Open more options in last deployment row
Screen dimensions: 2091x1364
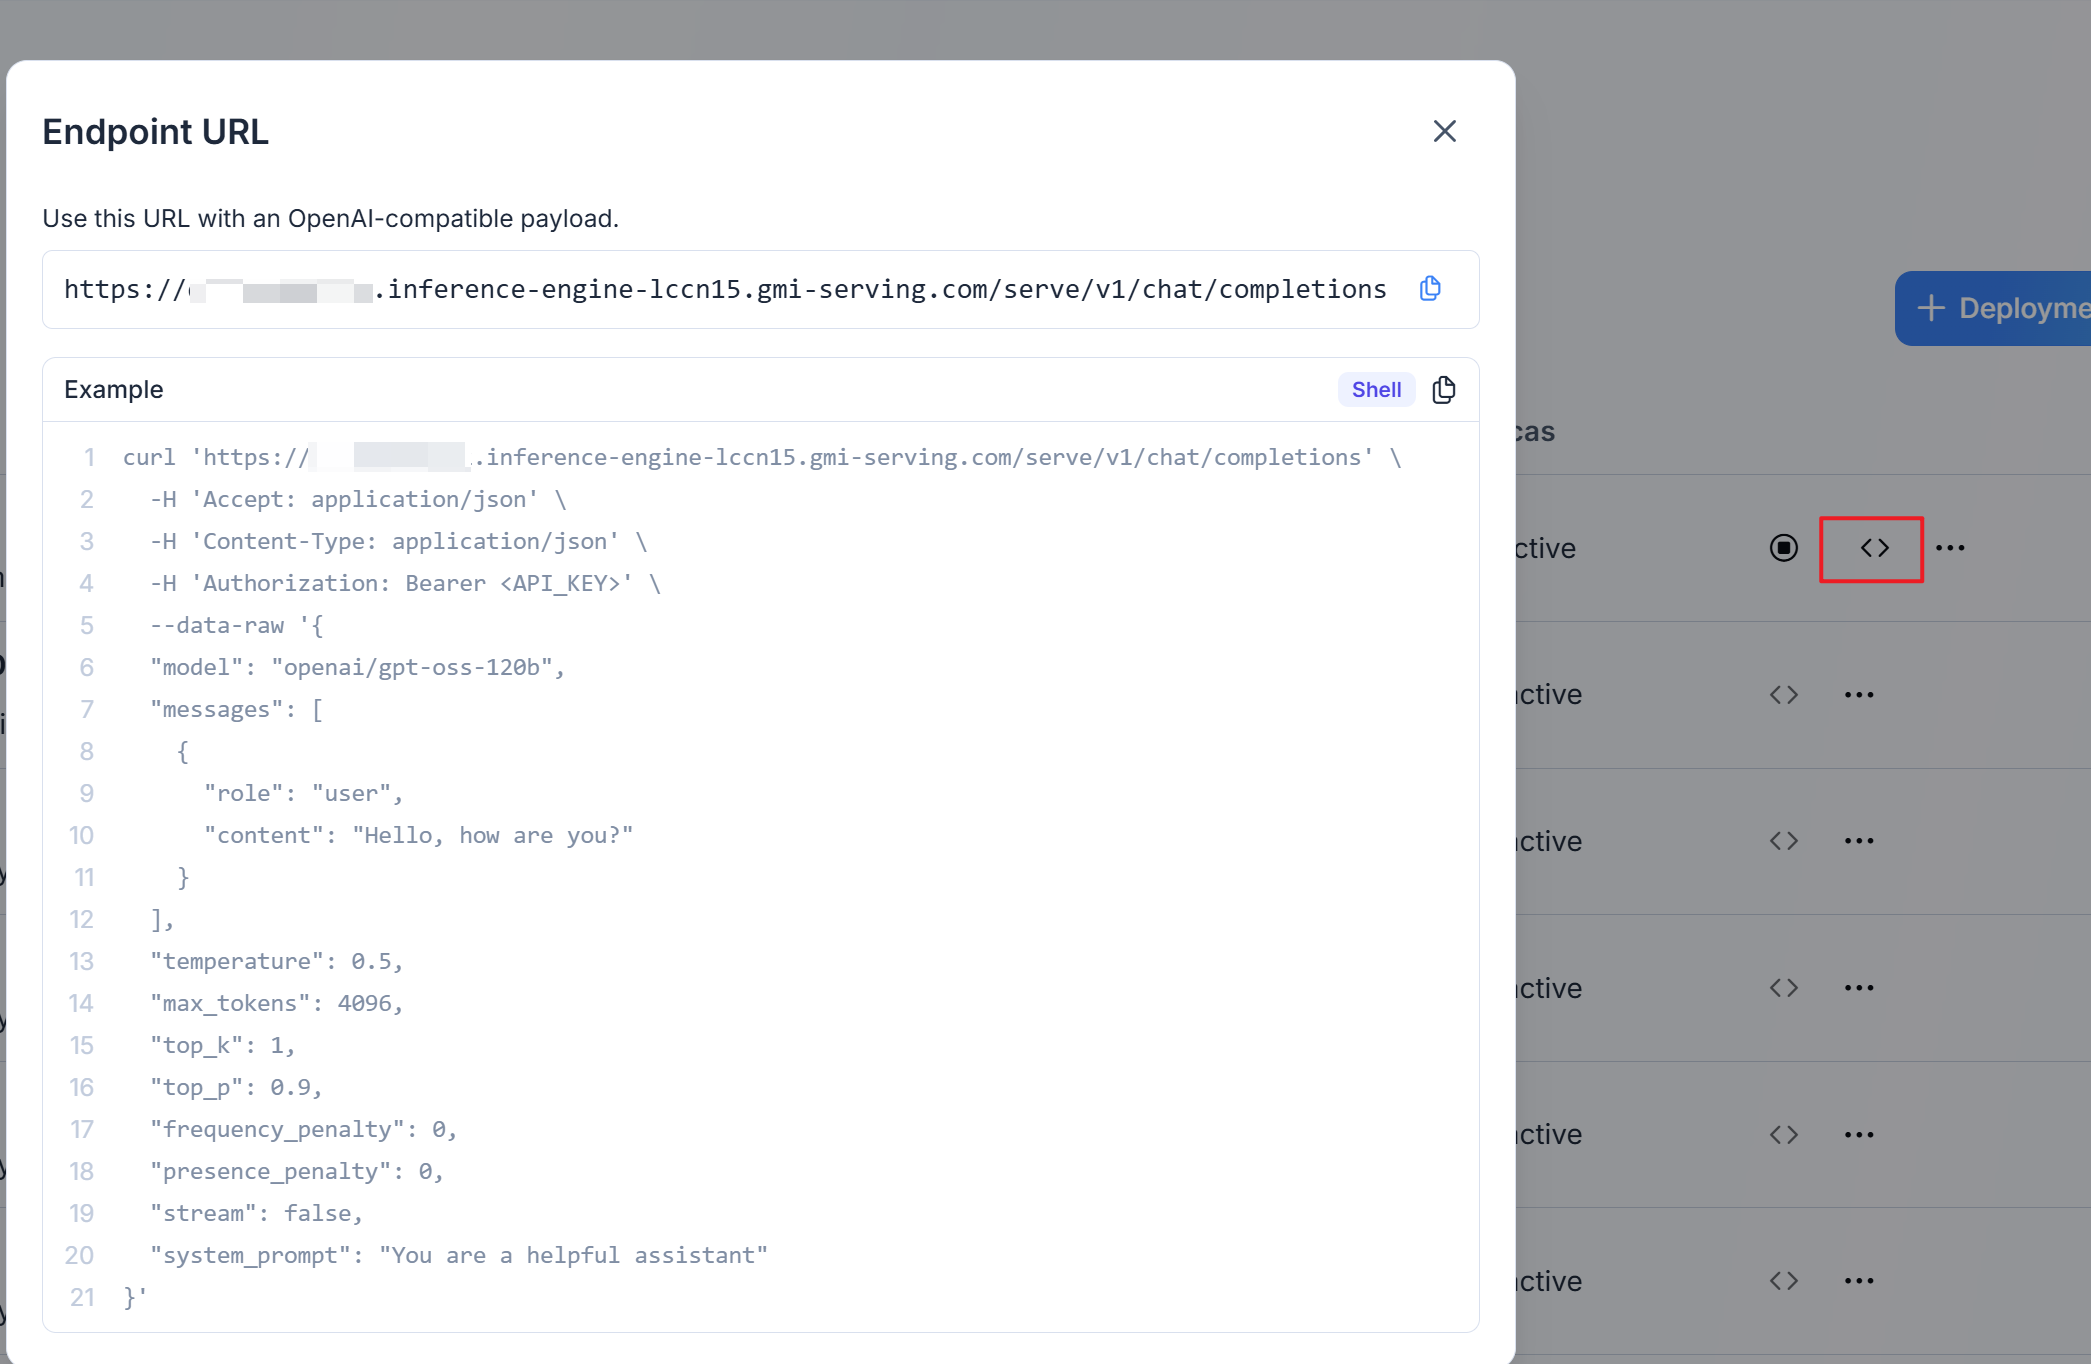point(1859,1281)
